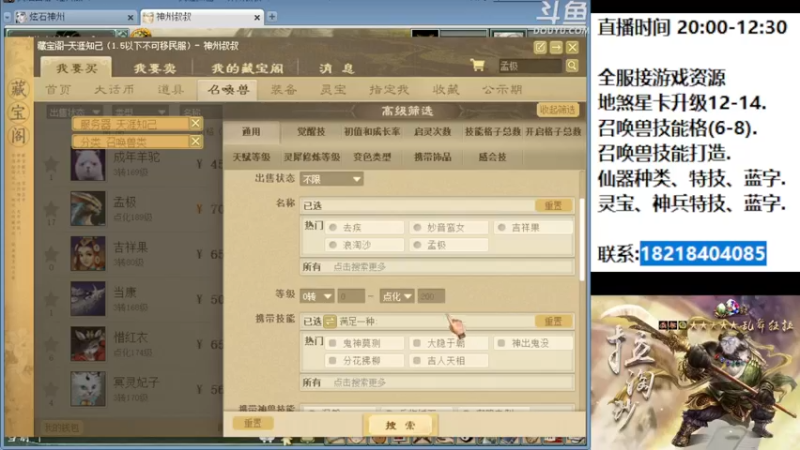Favorite the 冥灵妃子 listing star
800x450 pixels.
(x=51, y=389)
